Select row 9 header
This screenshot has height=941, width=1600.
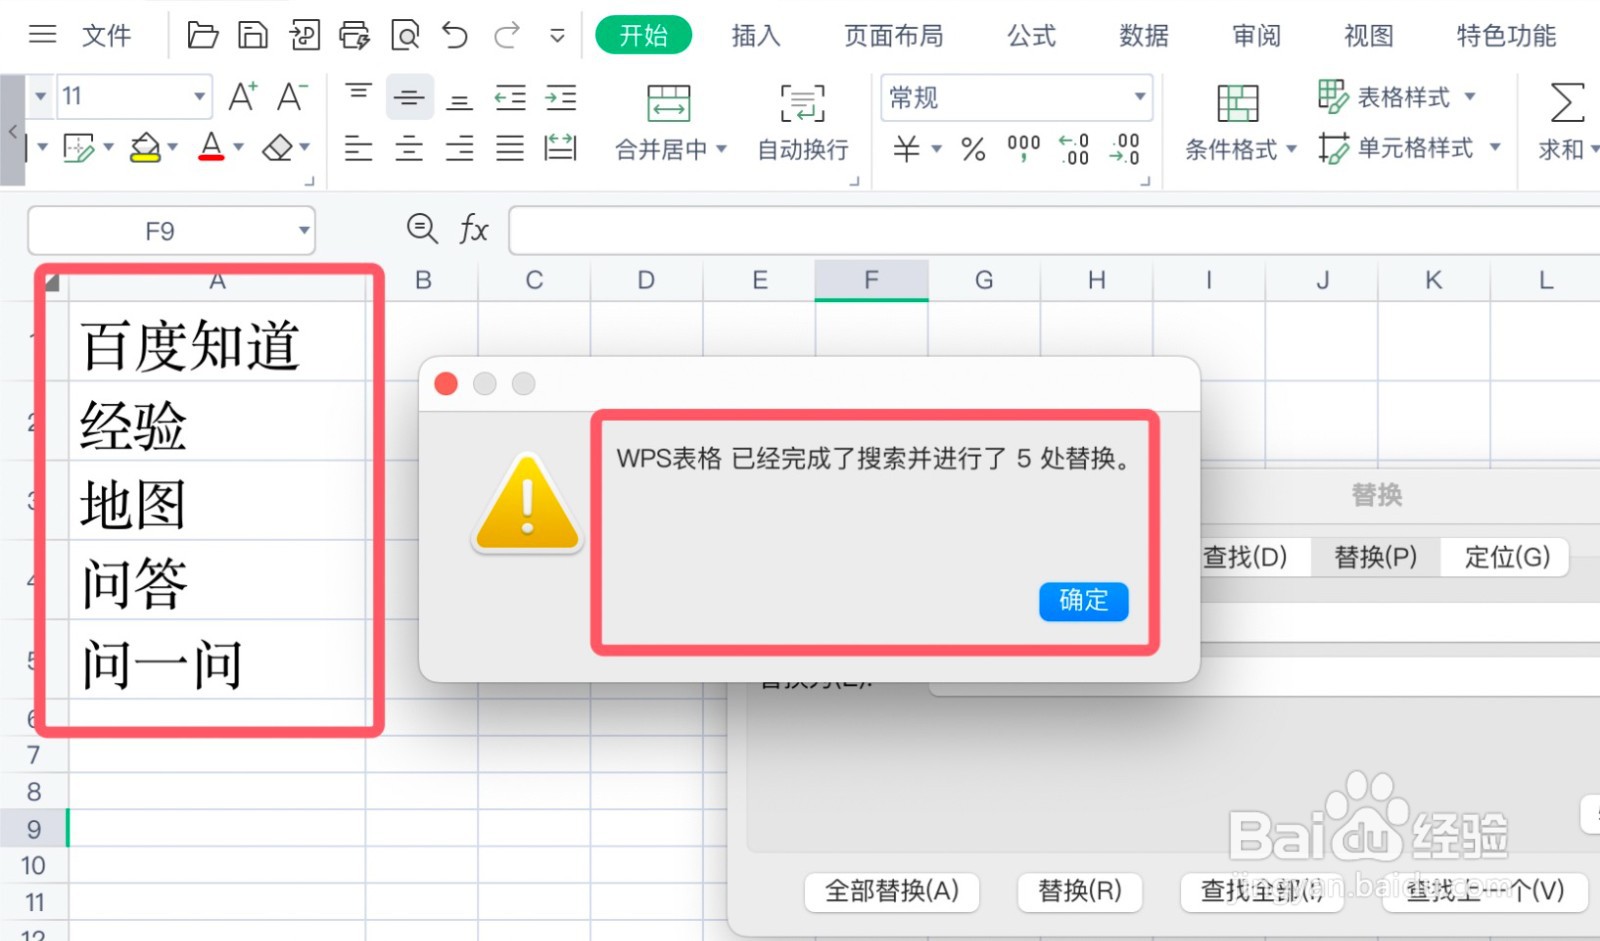point(34,829)
